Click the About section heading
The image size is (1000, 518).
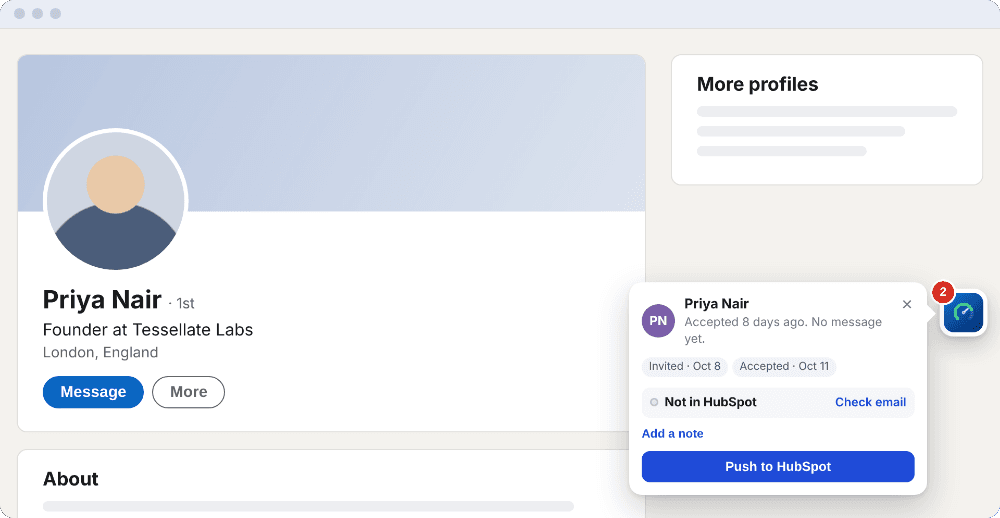[x=71, y=479]
